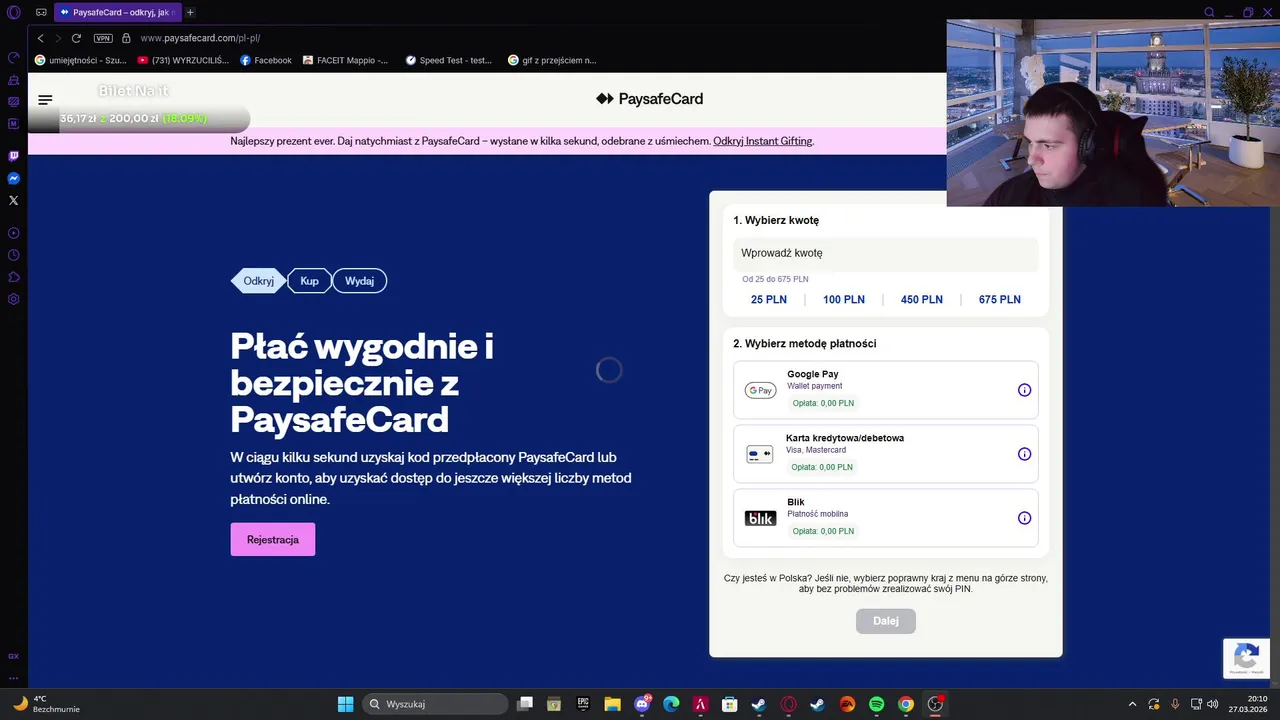Image resolution: width=1280 pixels, height=720 pixels.
Task: Open Spotify from the taskbar
Action: (876, 704)
